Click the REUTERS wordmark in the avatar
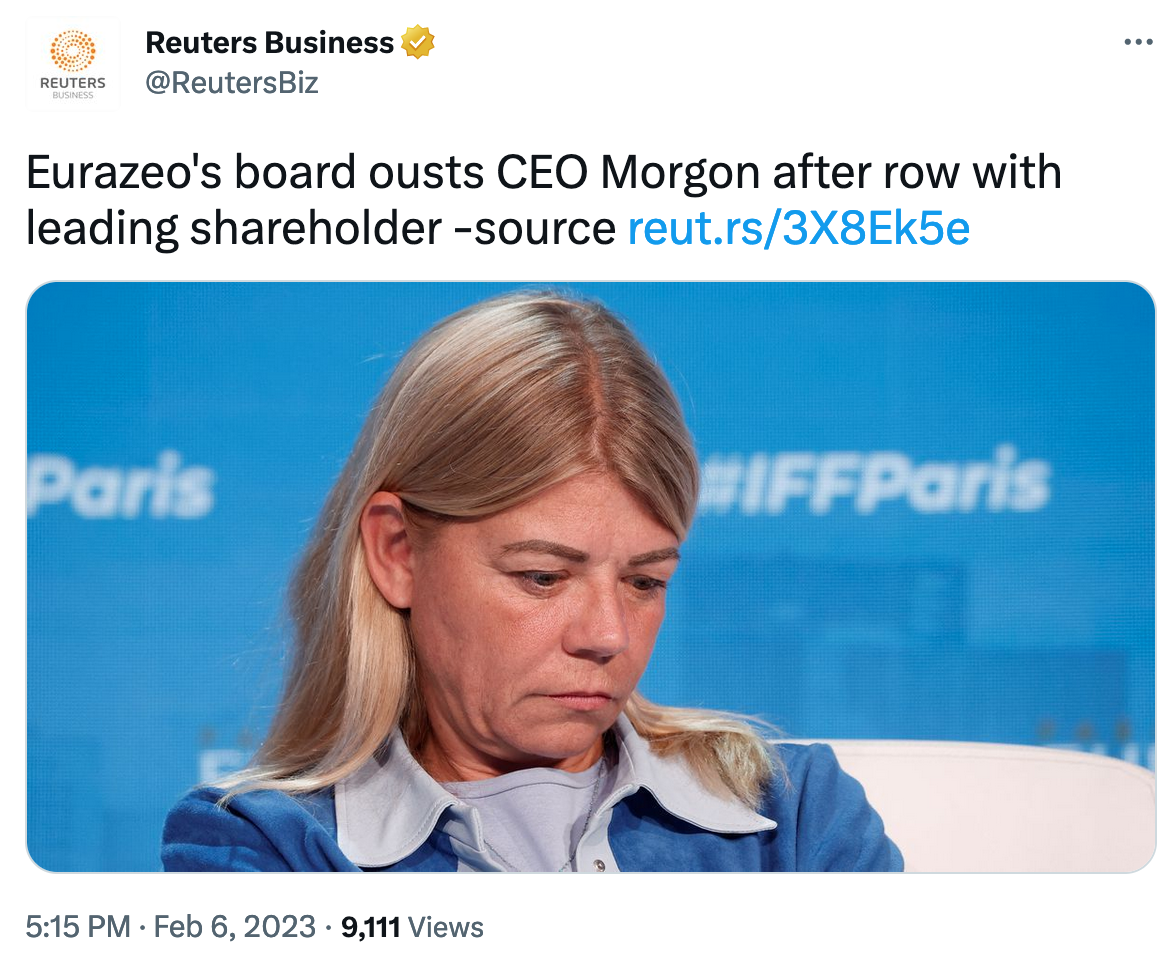The width and height of the screenshot is (1160, 972). click(x=72, y=83)
